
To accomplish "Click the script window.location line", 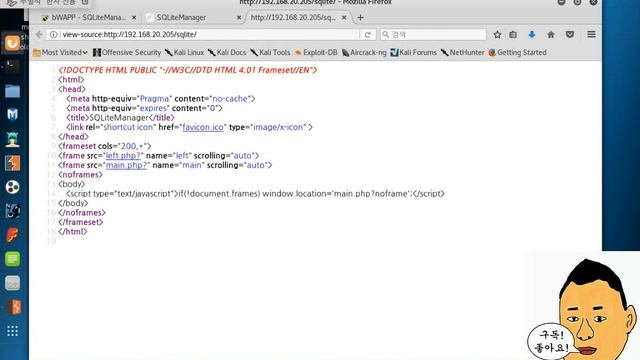I will [255, 194].
